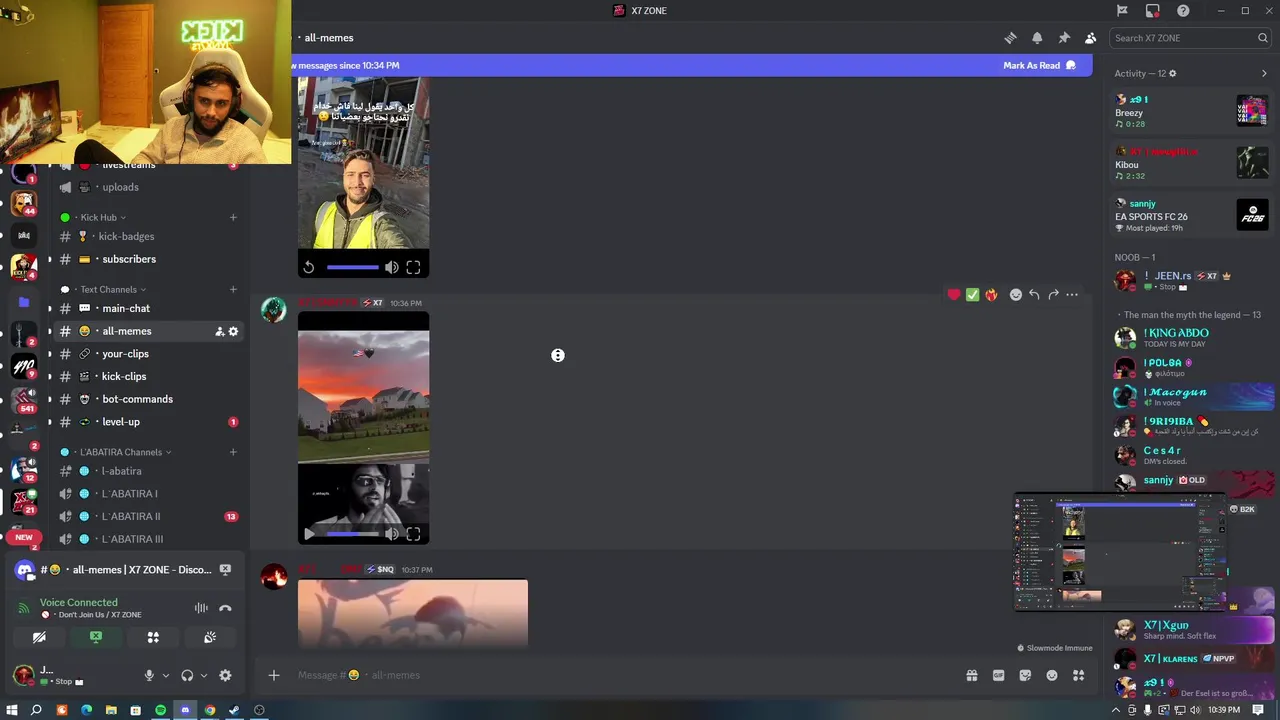Open the inbox screen icon in title bar
The width and height of the screenshot is (1280, 720).
[x=1153, y=11]
